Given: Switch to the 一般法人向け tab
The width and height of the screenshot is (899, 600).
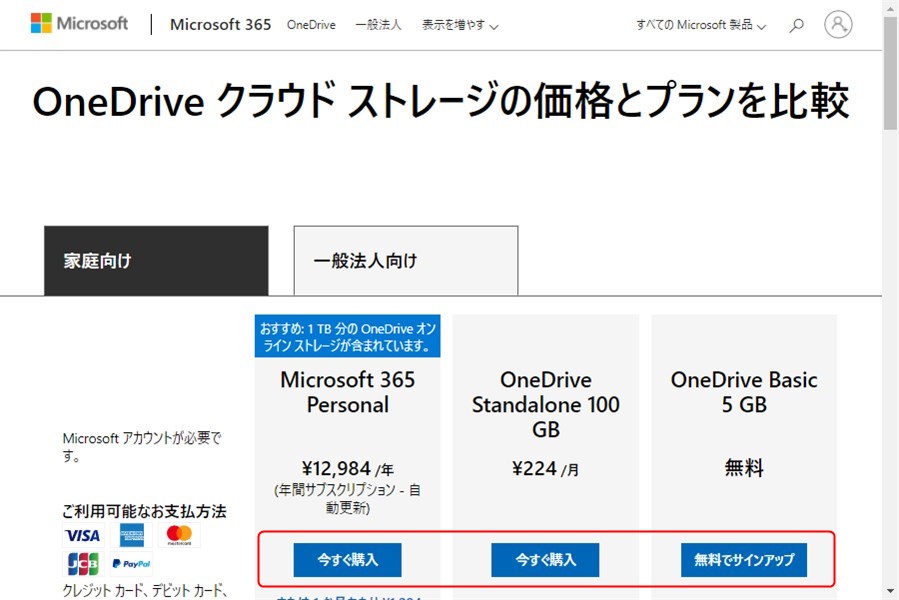Looking at the screenshot, I should tap(405, 261).
